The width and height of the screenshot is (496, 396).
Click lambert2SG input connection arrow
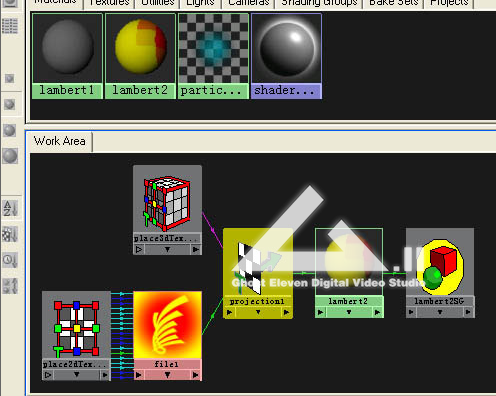tap(412, 312)
